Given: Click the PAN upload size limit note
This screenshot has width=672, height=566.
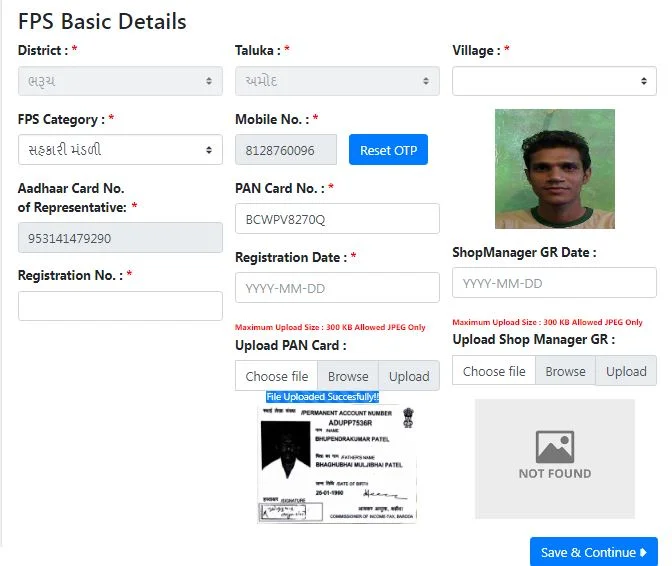Looking at the screenshot, I should (x=330, y=327).
